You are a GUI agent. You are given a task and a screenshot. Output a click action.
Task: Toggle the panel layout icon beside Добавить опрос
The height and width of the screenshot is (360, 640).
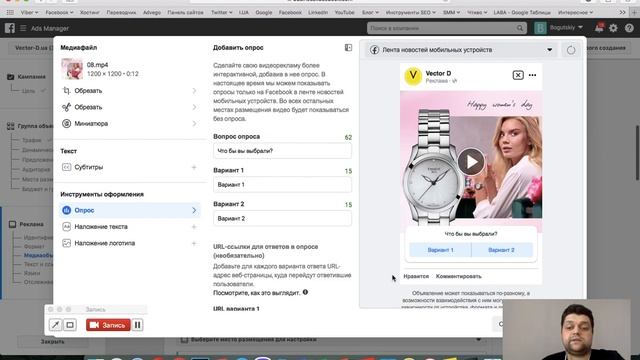pyautogui.click(x=348, y=48)
